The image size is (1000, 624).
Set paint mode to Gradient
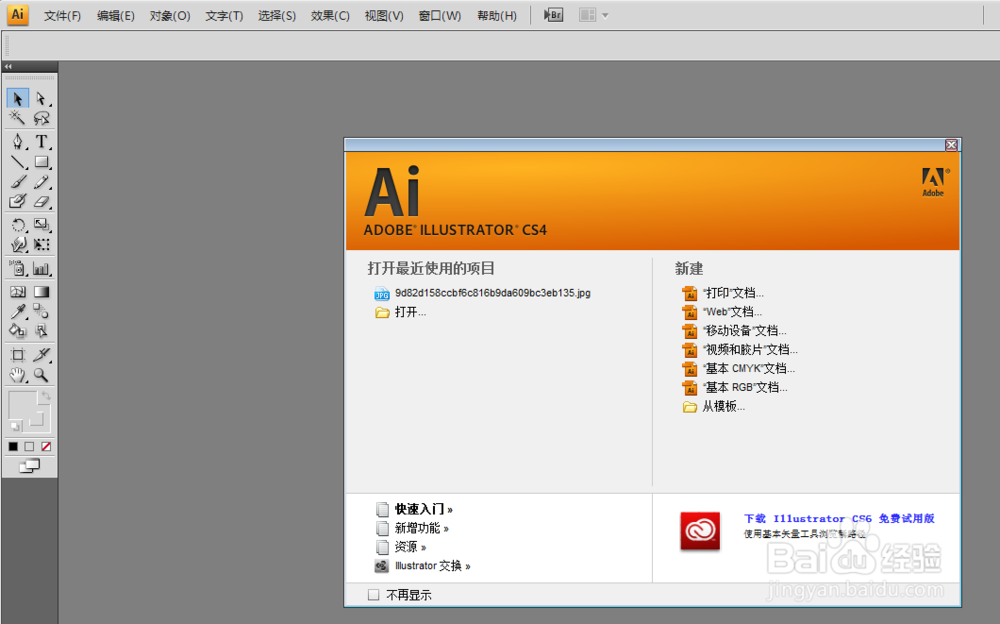click(x=29, y=447)
